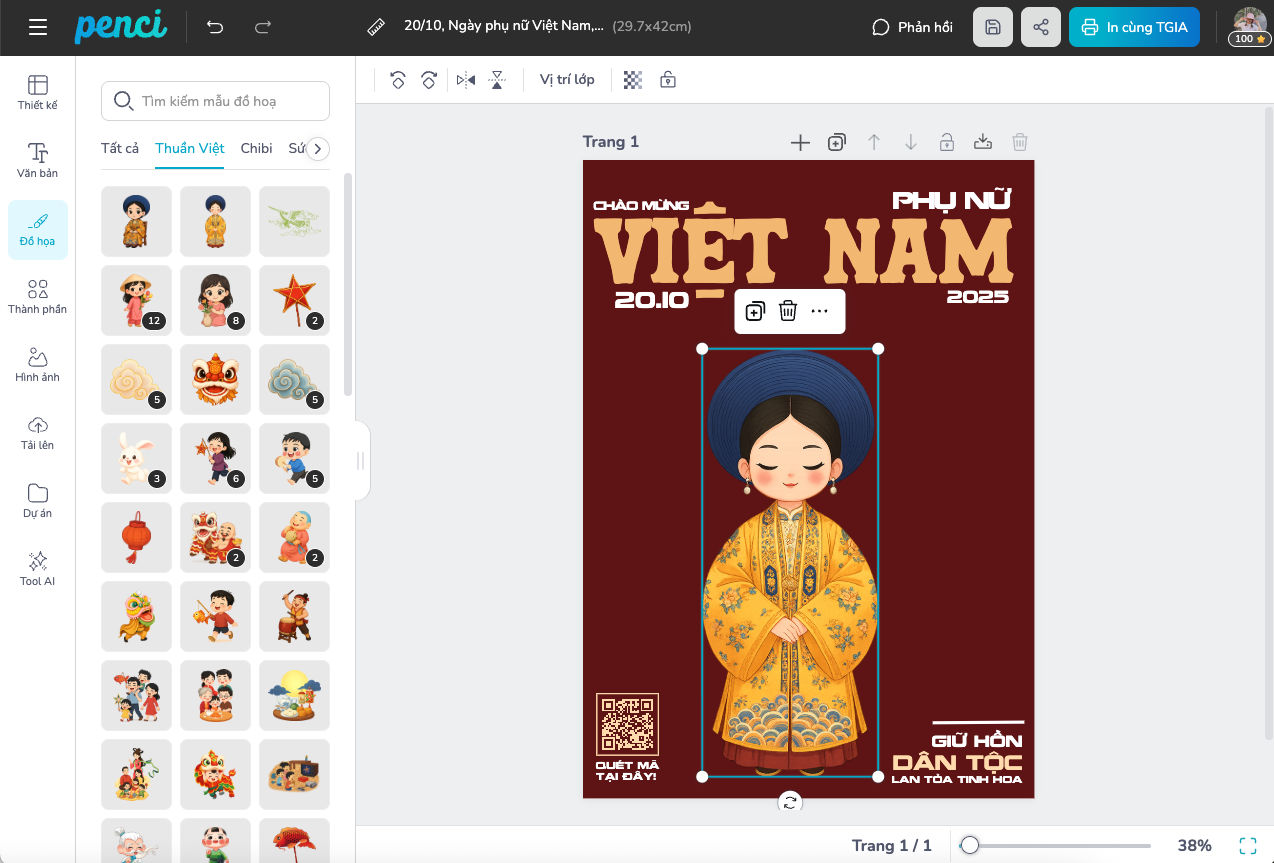Toggle lock on the selected layer

coord(668,80)
